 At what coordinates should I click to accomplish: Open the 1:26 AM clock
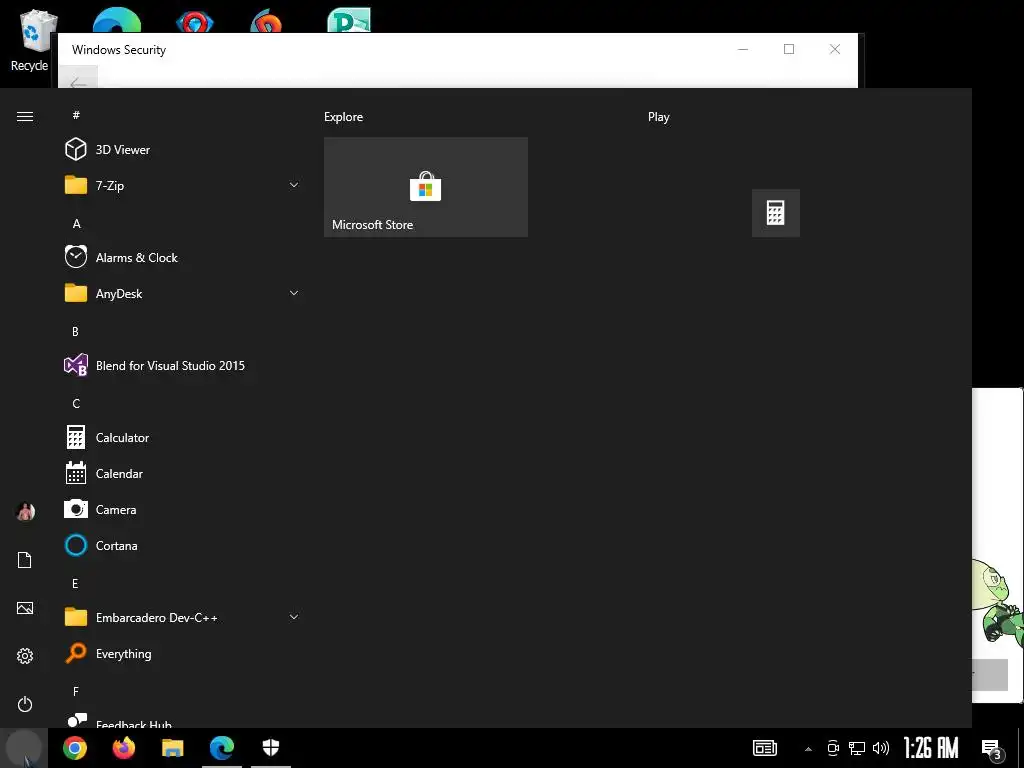[931, 748]
